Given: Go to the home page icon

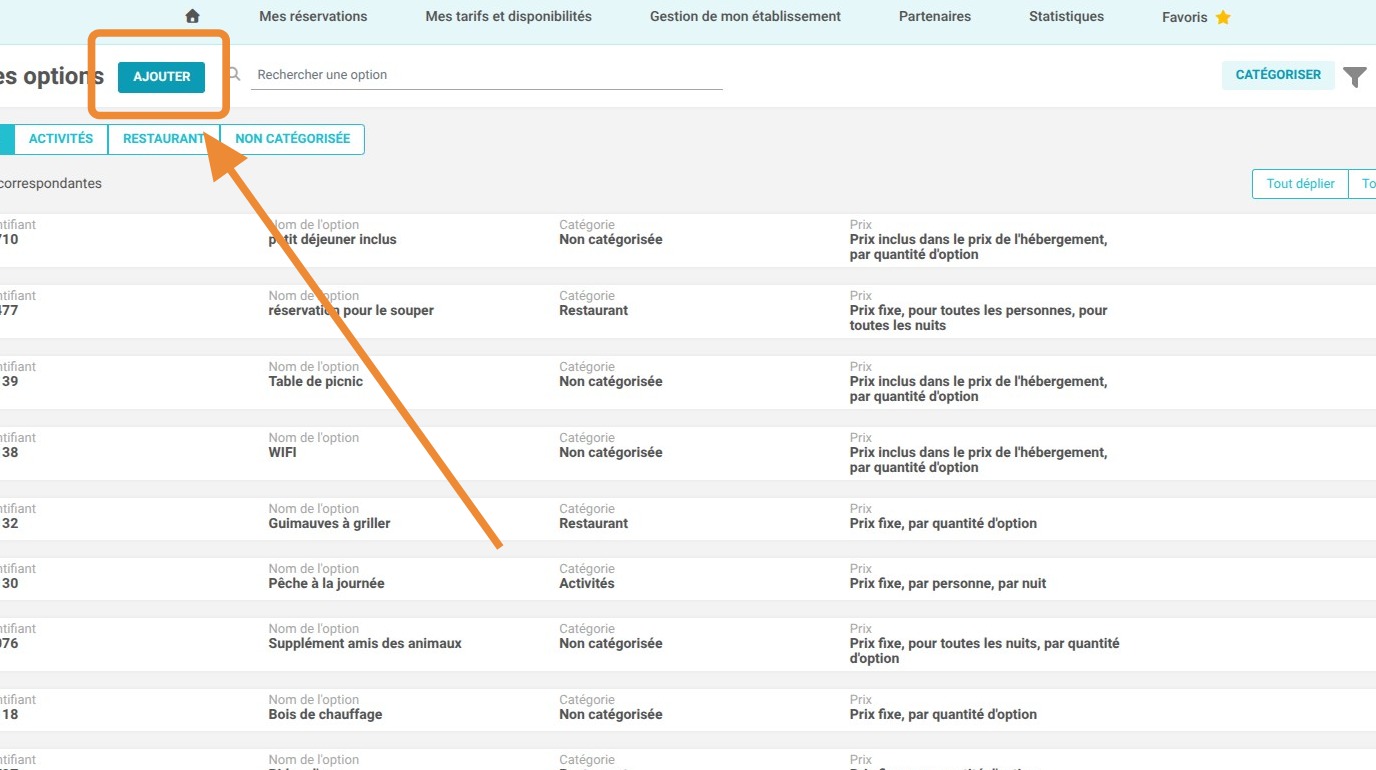Looking at the screenshot, I should click(x=193, y=16).
